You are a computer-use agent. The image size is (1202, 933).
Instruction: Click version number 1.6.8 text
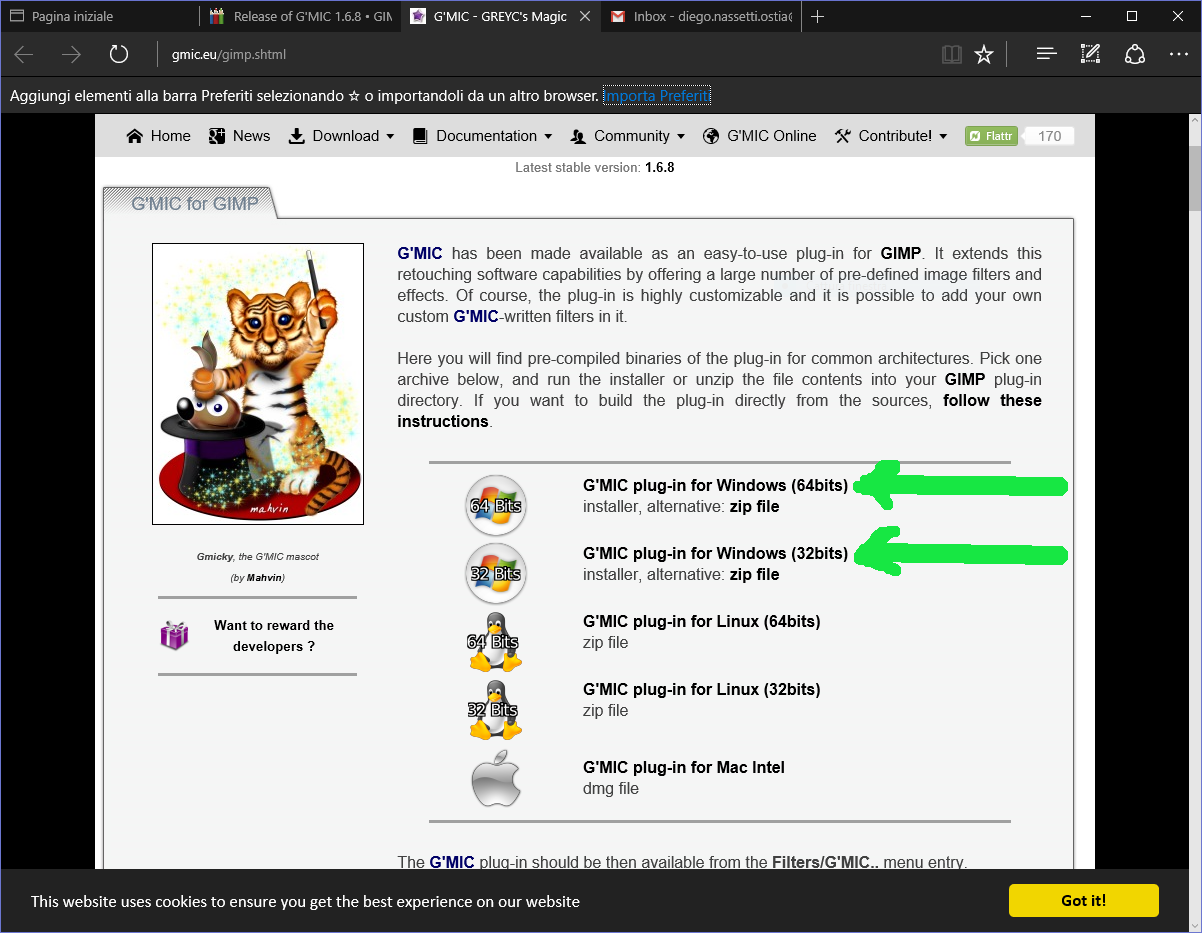(659, 167)
